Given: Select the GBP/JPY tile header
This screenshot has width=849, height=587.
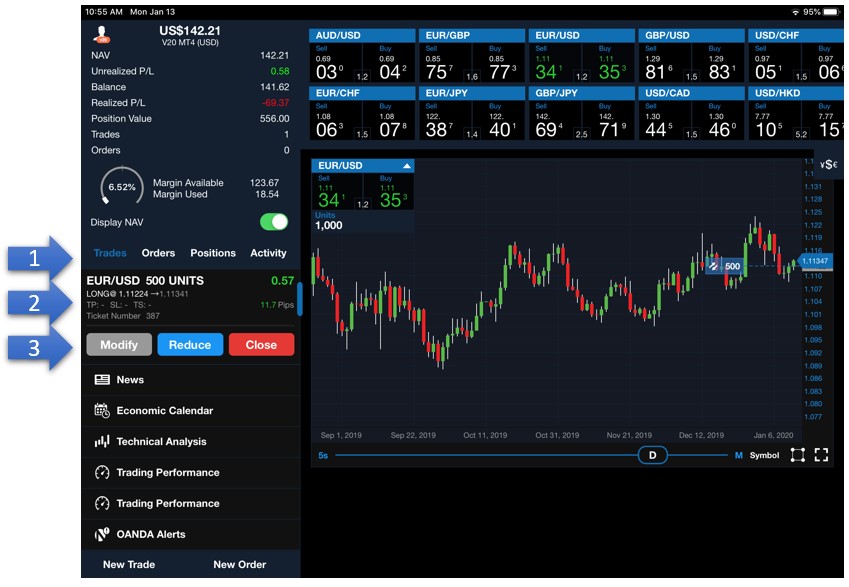Looking at the screenshot, I should (x=582, y=93).
